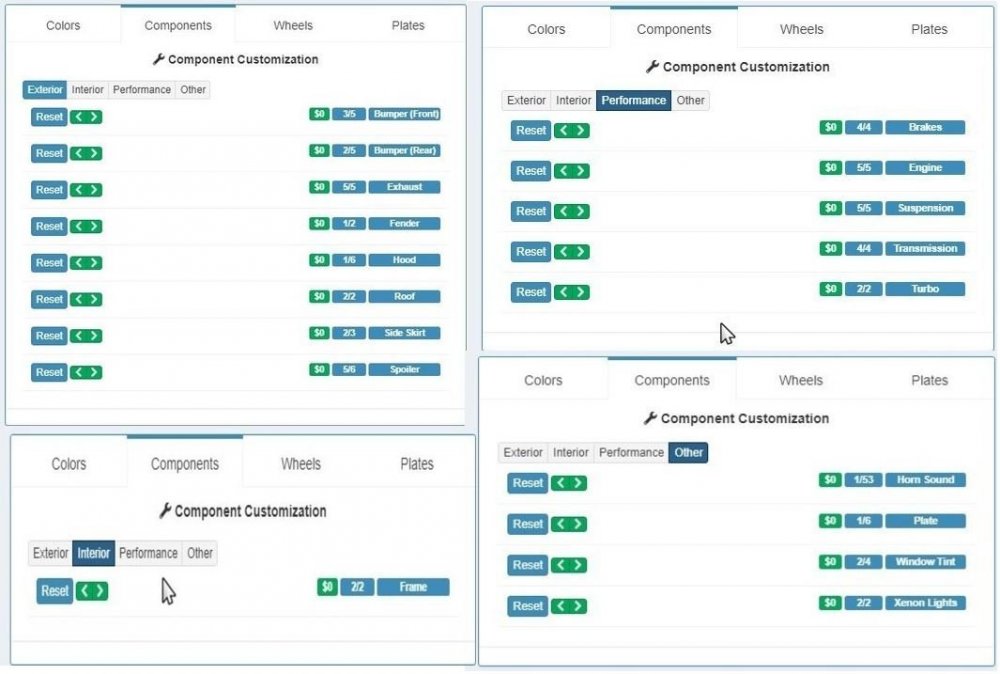Image resolution: width=1000 pixels, height=674 pixels.
Task: Reset the Window Tint component
Action: (x=527, y=564)
